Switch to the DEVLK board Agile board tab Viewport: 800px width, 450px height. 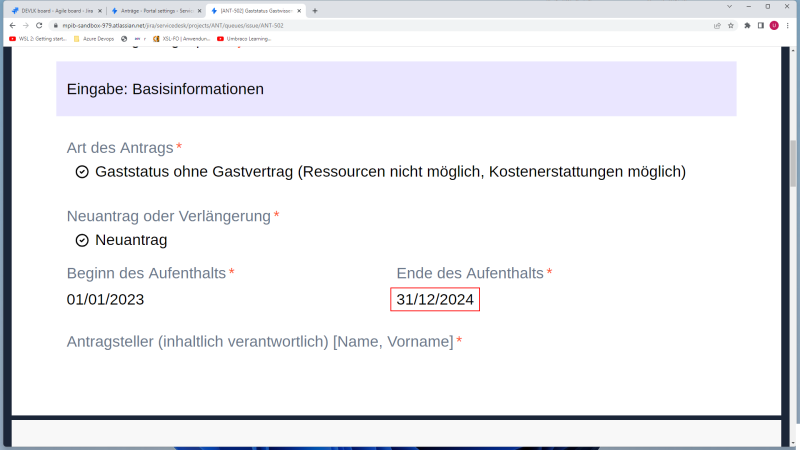tap(56, 11)
